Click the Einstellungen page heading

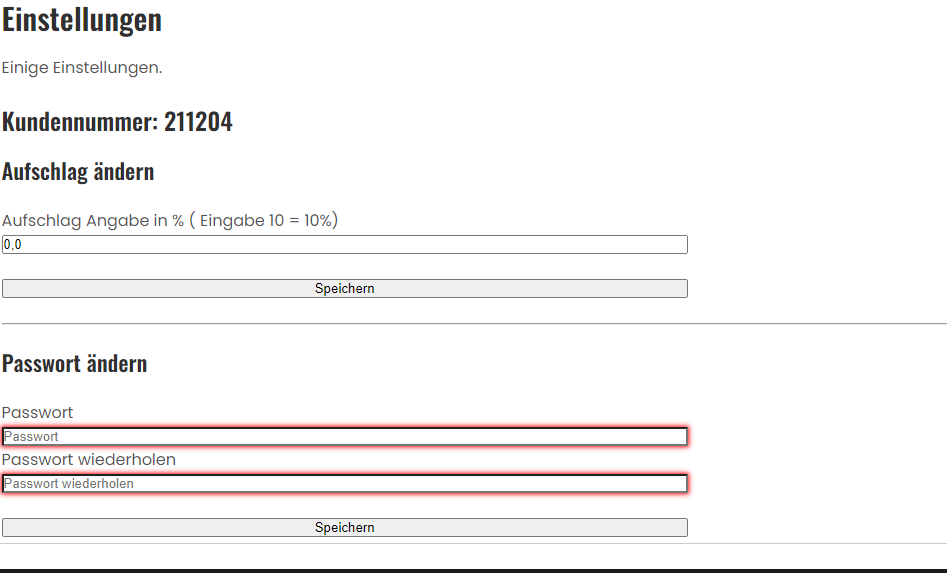click(x=81, y=19)
